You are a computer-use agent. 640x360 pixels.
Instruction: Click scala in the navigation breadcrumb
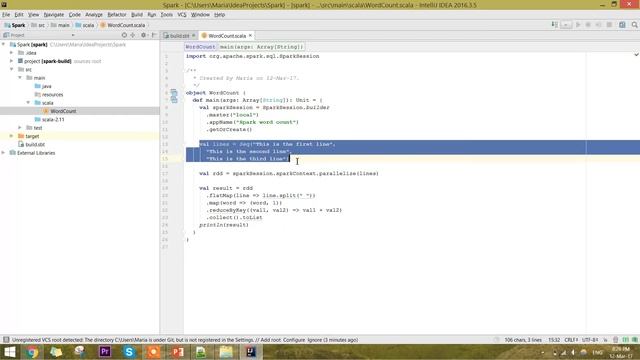(85, 25)
